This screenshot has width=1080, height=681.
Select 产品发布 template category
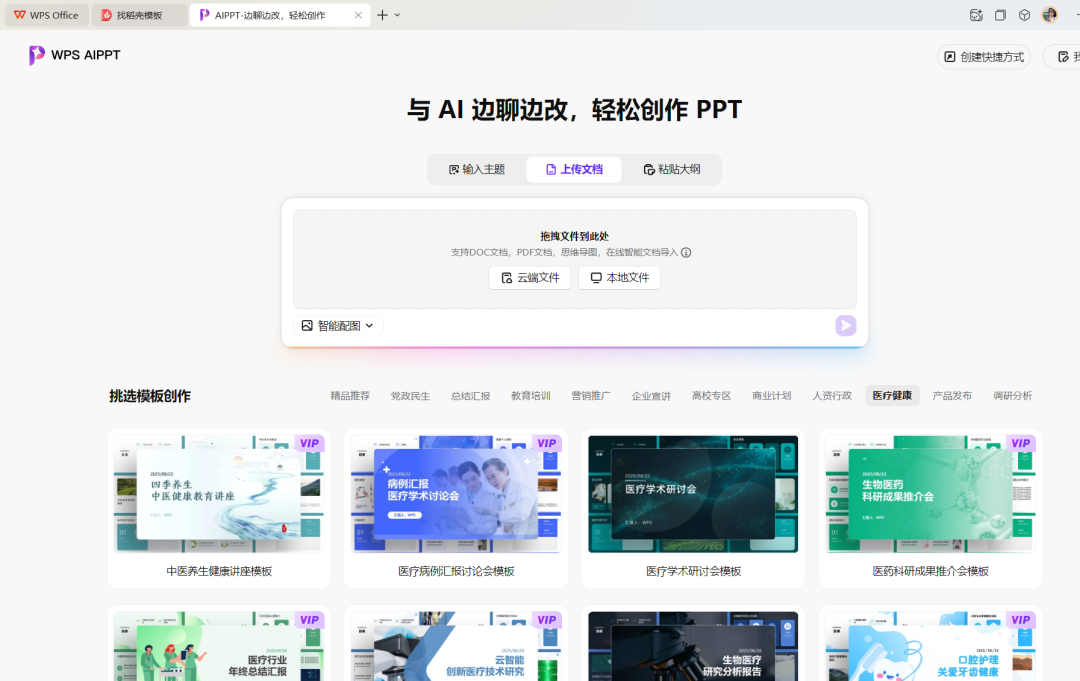coord(952,396)
